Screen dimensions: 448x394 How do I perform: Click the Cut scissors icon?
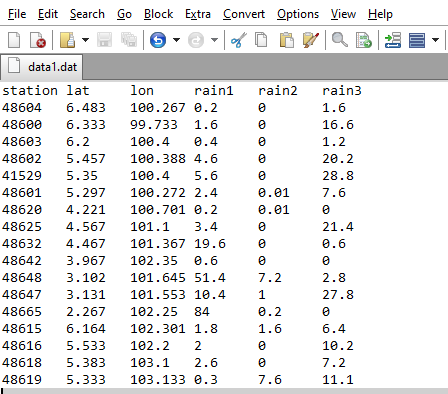(x=238, y=40)
